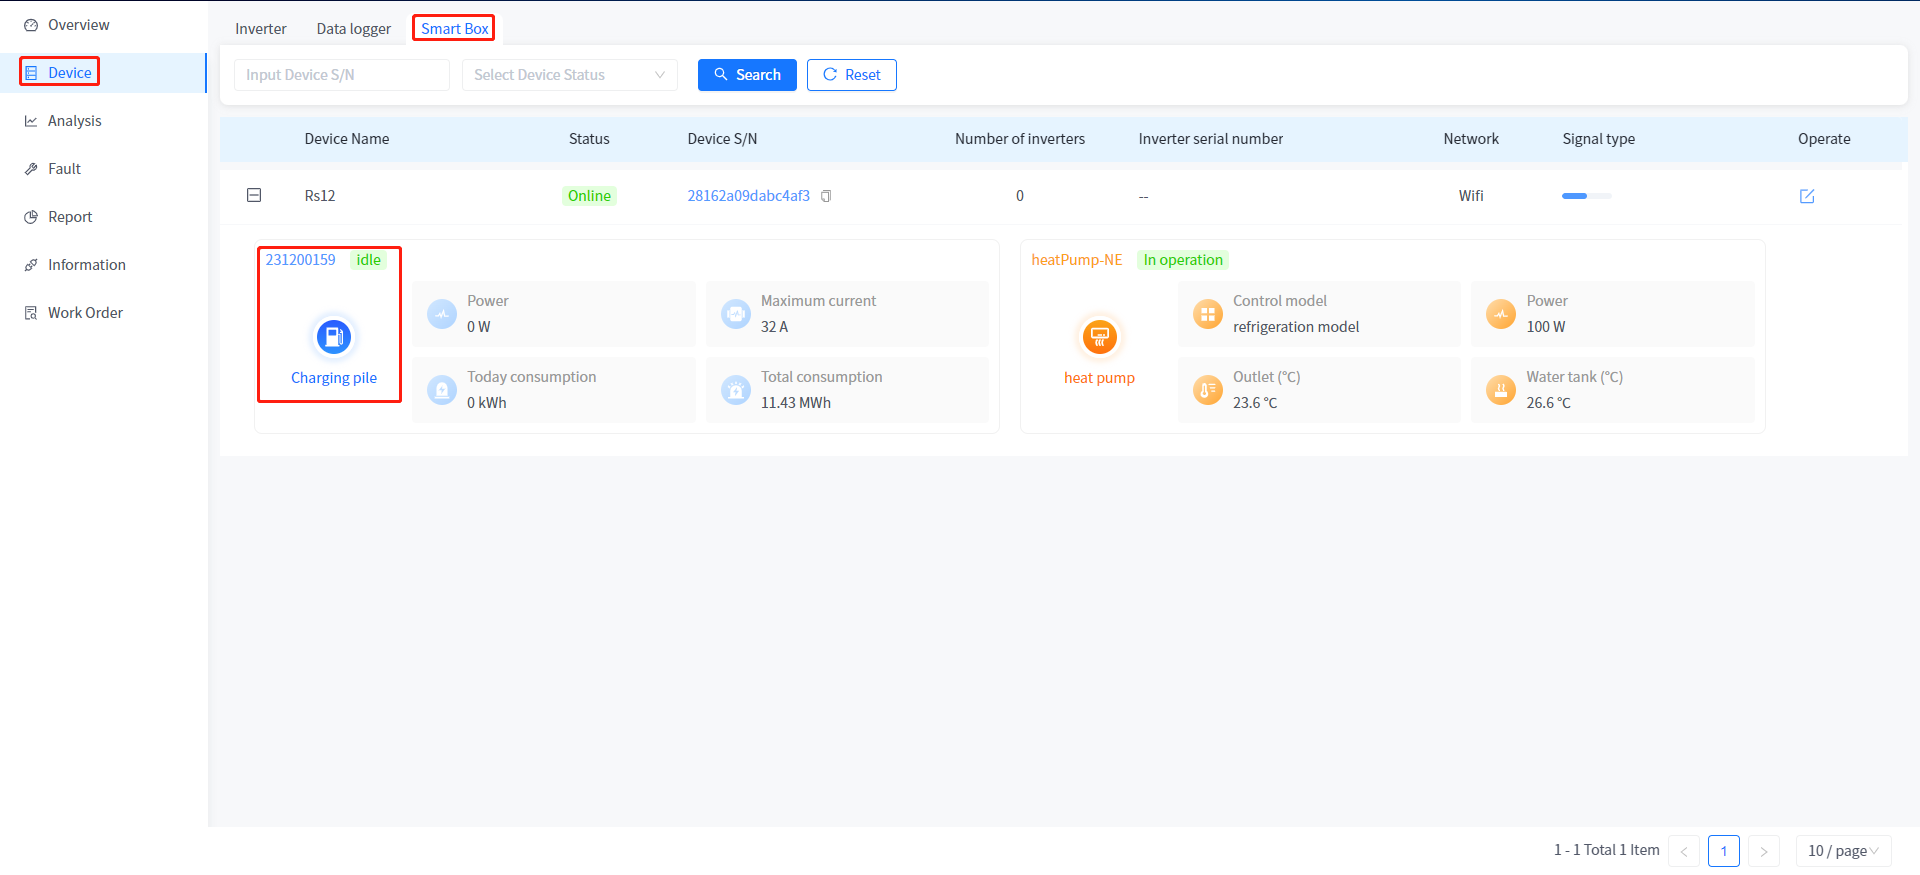Open the 10 / page size dropdown
Viewport: 1920px width, 875px height.
point(1842,851)
